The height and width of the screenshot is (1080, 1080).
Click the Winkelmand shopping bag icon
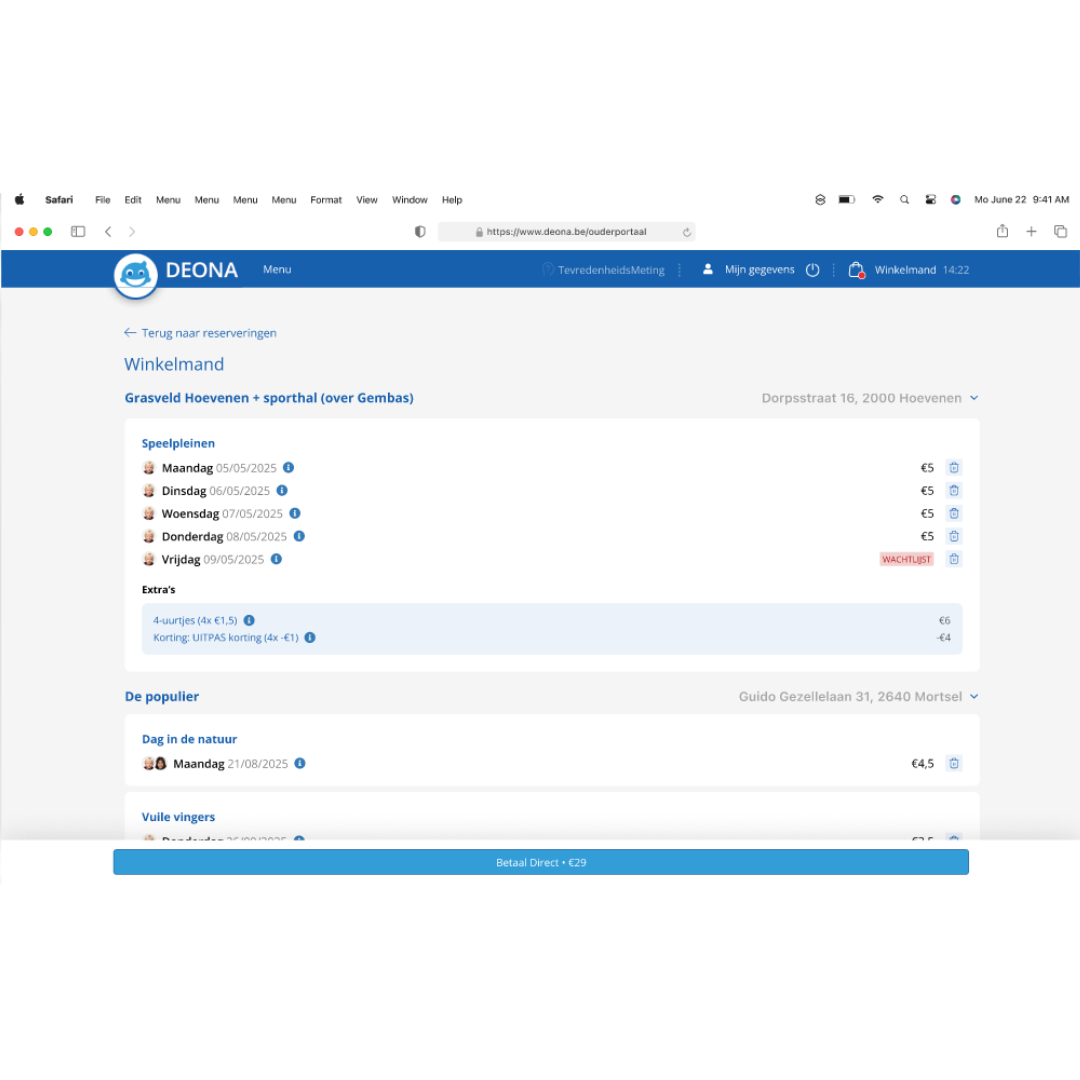(x=856, y=270)
